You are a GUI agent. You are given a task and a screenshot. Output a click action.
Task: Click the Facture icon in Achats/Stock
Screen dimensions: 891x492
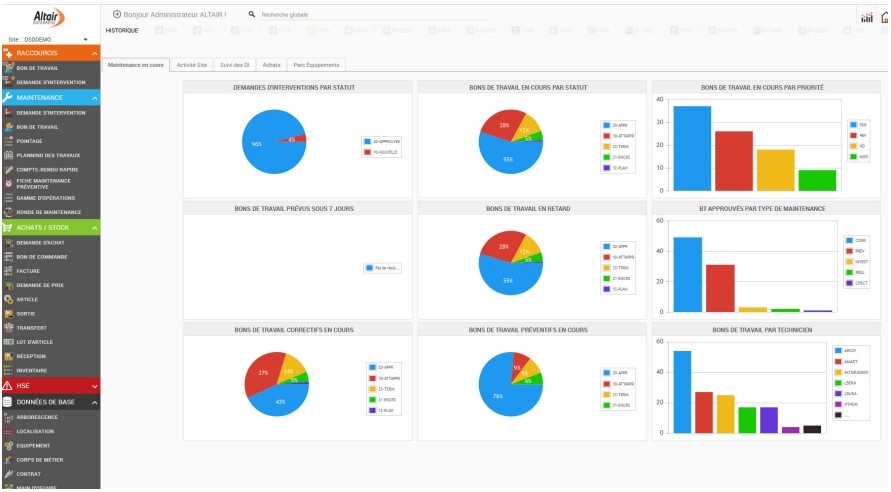point(8,270)
